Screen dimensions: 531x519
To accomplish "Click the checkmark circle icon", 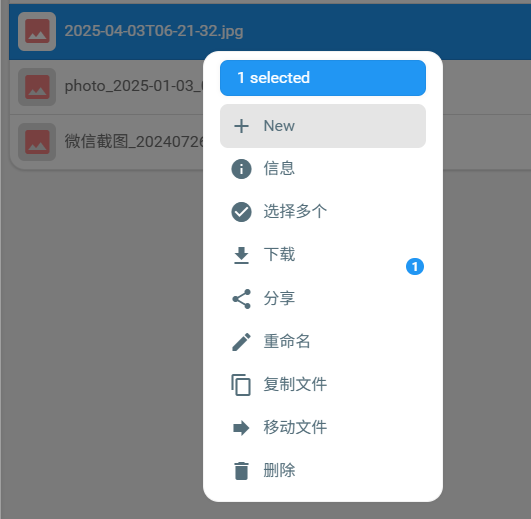I will click(x=241, y=212).
